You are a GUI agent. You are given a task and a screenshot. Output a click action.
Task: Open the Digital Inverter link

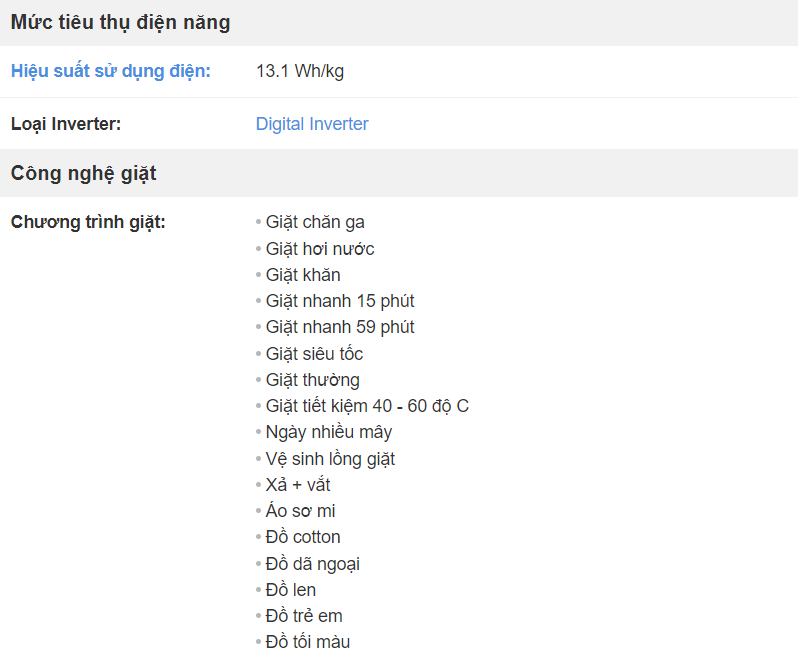click(312, 124)
